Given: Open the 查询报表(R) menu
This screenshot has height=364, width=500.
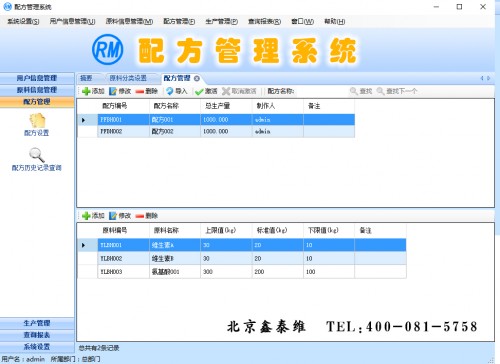Looking at the screenshot, I should 264,22.
